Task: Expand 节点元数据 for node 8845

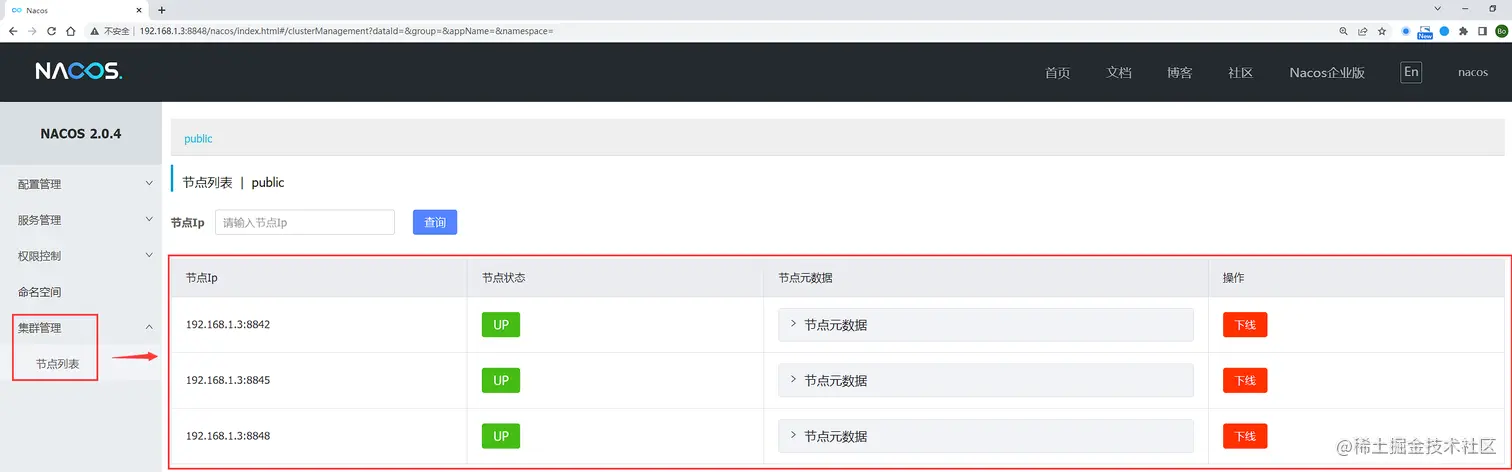Action: (985, 381)
